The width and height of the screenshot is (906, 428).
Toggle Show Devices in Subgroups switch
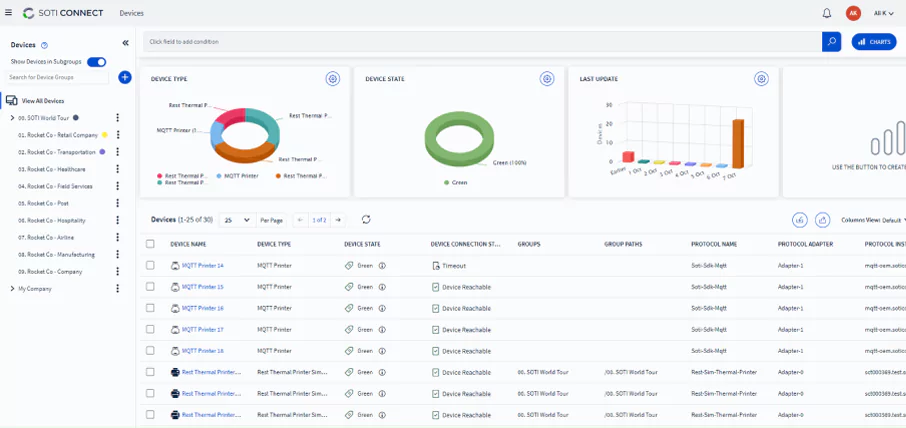96,62
